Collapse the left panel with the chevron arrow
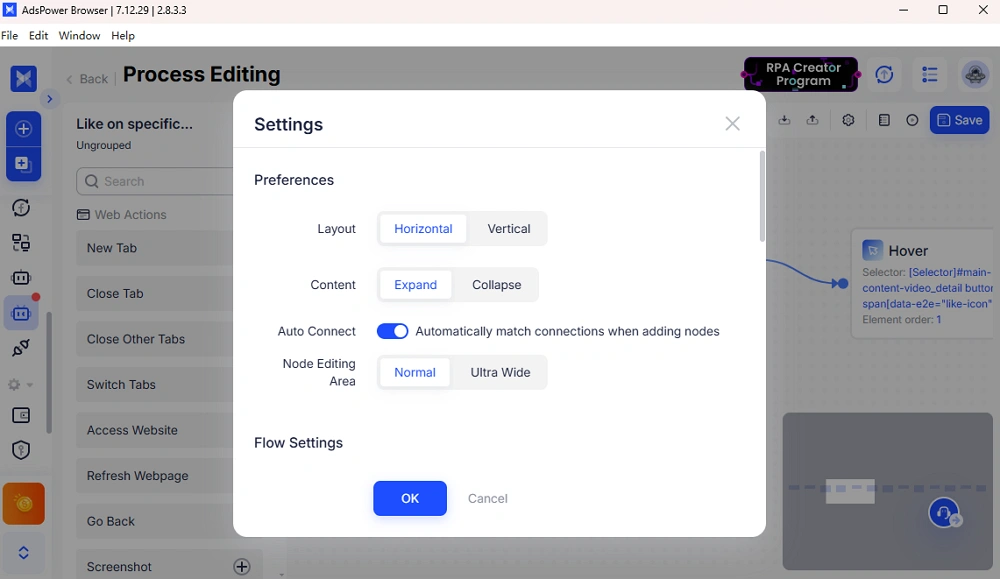Screen dimensions: 1000x579 49,99
